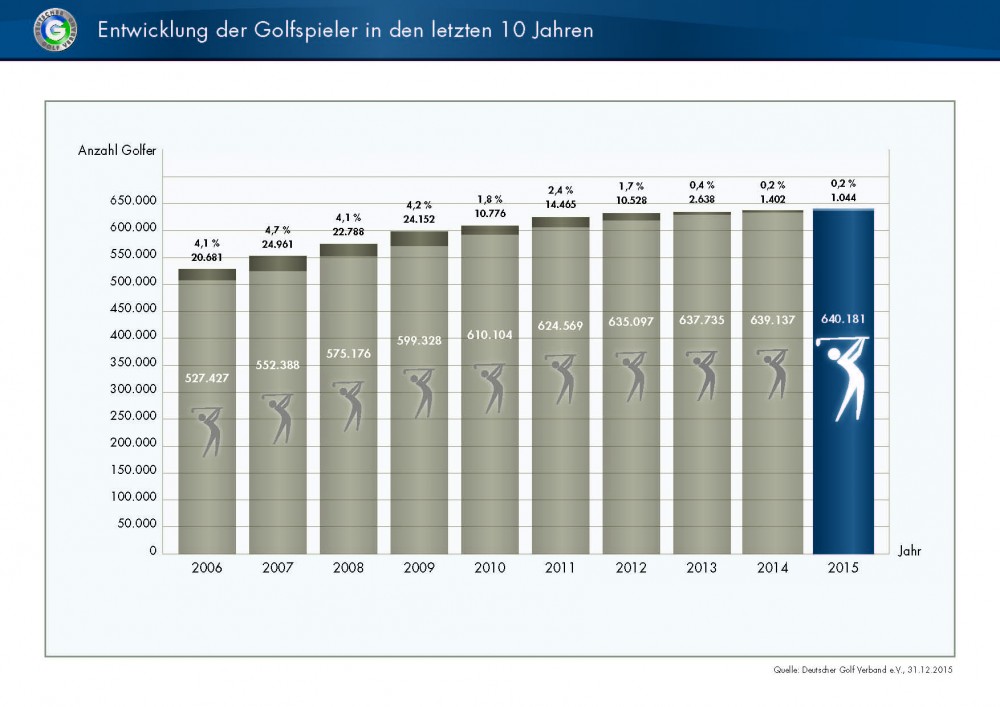Select the golfer icon in the 2012 bar
1000x707 pixels.
631,377
